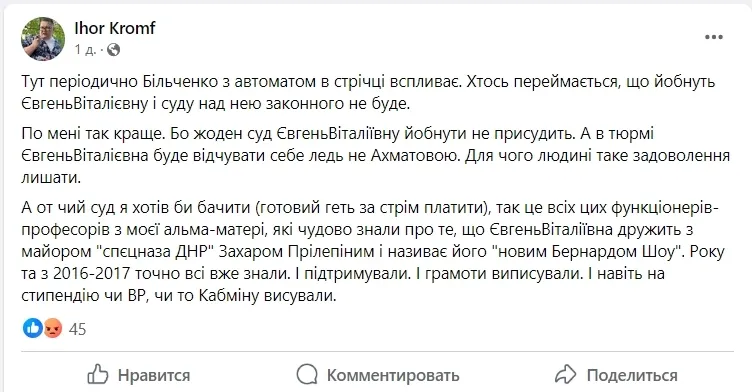This screenshot has height=392, width=752.
Task: Open Ihor Kromf's profile picture
Action: (x=43, y=39)
